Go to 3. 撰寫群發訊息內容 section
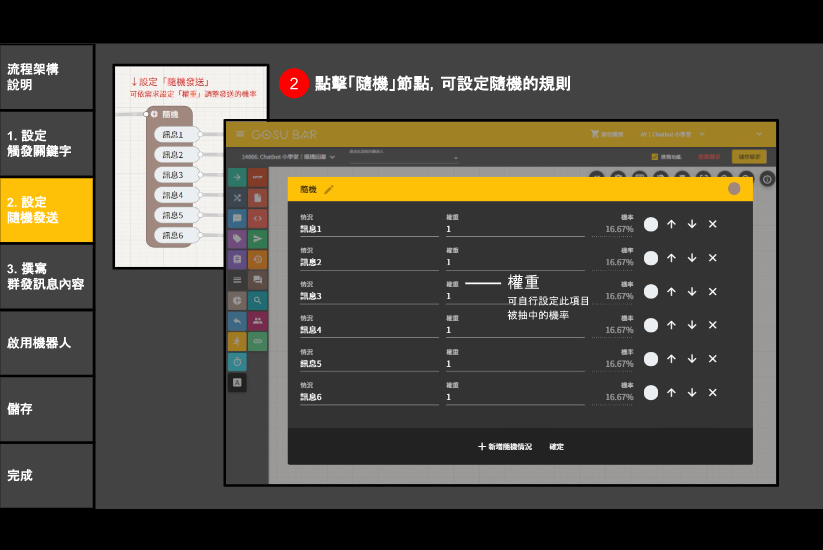This screenshot has width=823, height=550. tap(47, 277)
